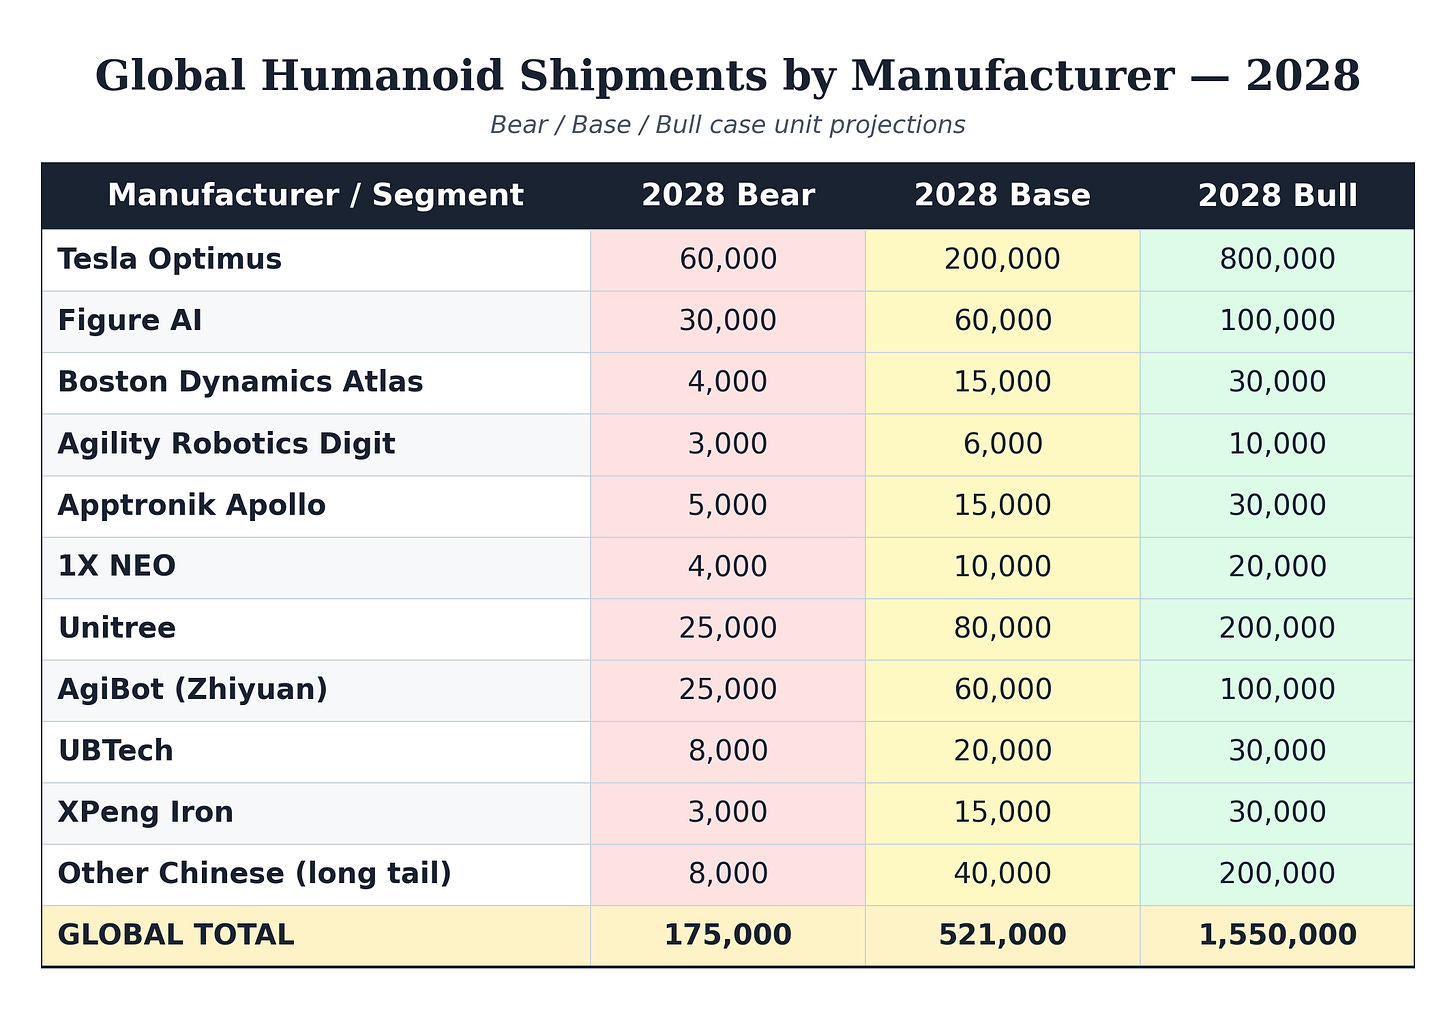The width and height of the screenshot is (1456, 1027).
Task: Select the 2028 Bear column header
Action: pos(728,195)
